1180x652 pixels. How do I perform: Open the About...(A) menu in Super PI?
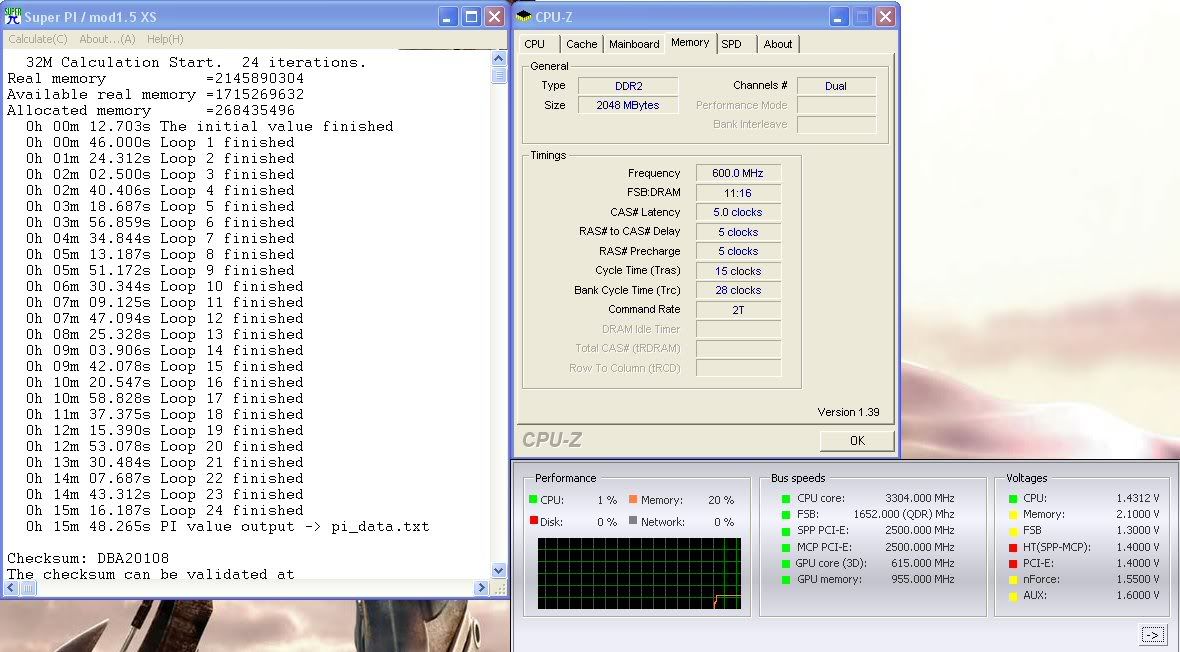[108, 39]
